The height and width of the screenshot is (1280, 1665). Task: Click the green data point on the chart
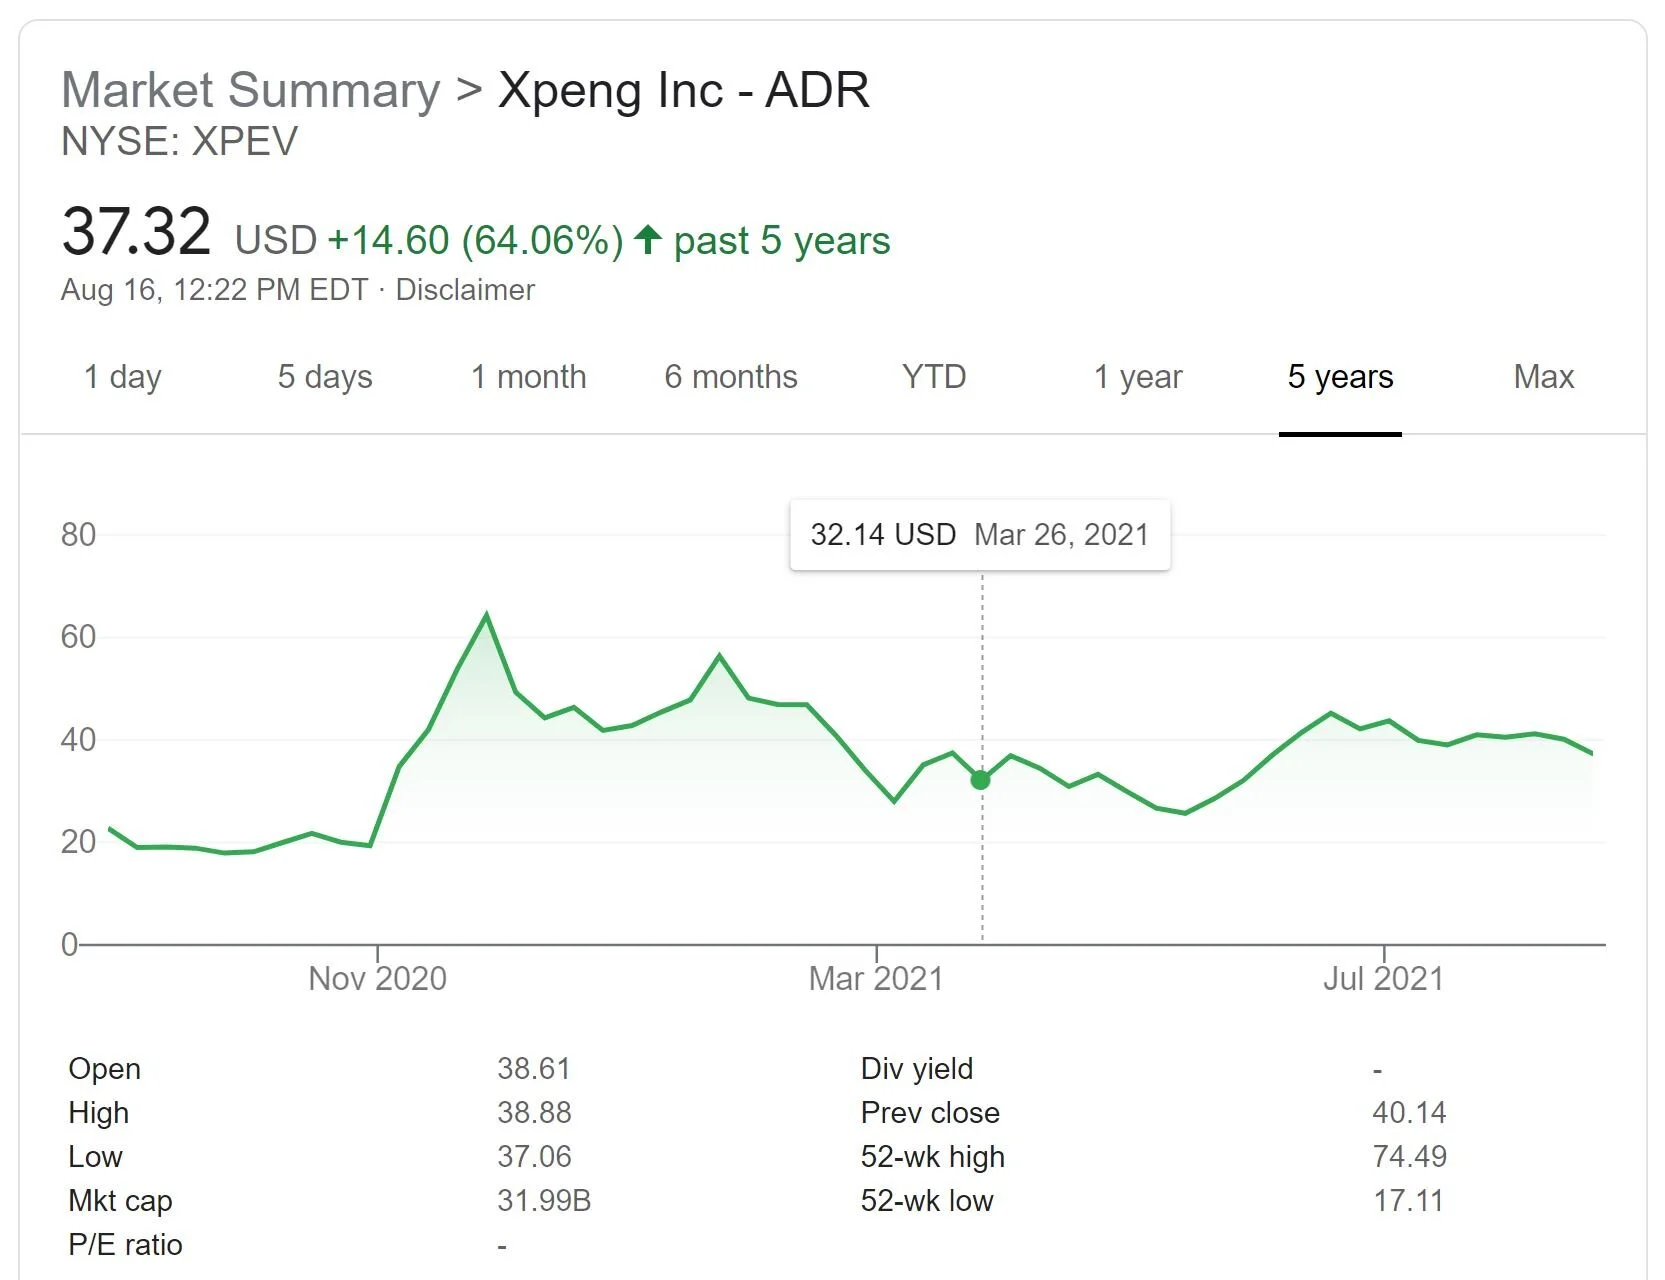[981, 780]
